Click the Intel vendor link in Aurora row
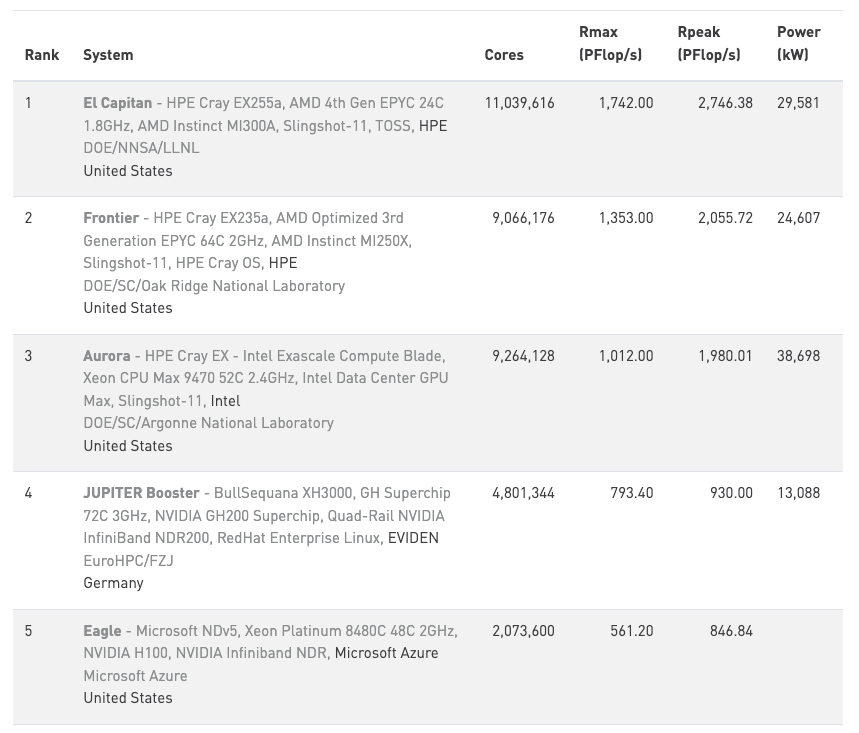The width and height of the screenshot is (859, 733). [x=225, y=401]
